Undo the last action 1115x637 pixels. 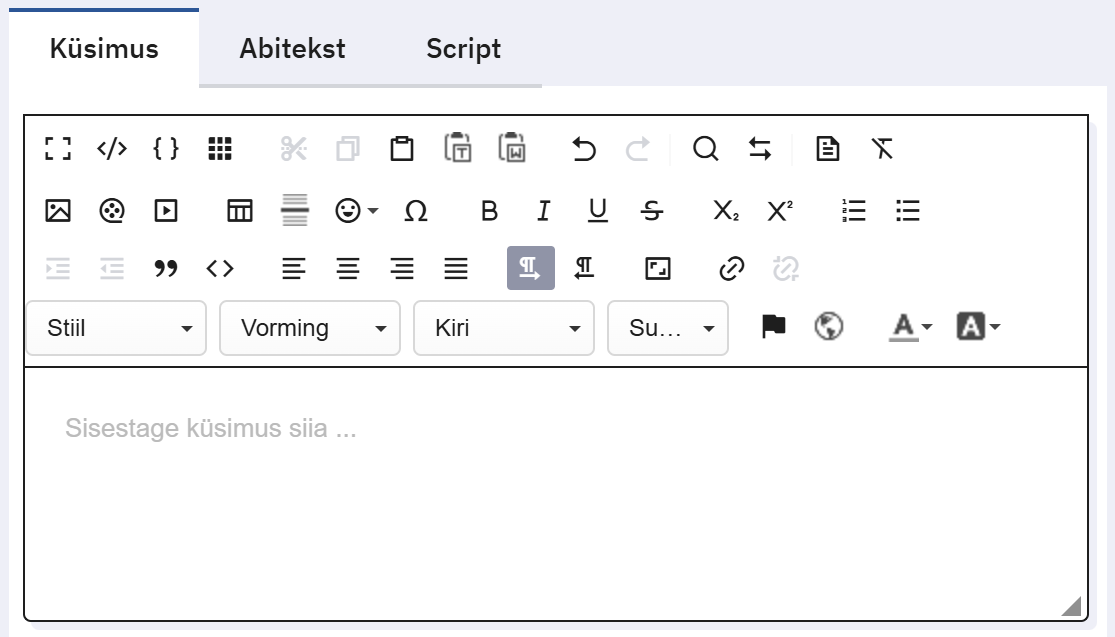[584, 150]
